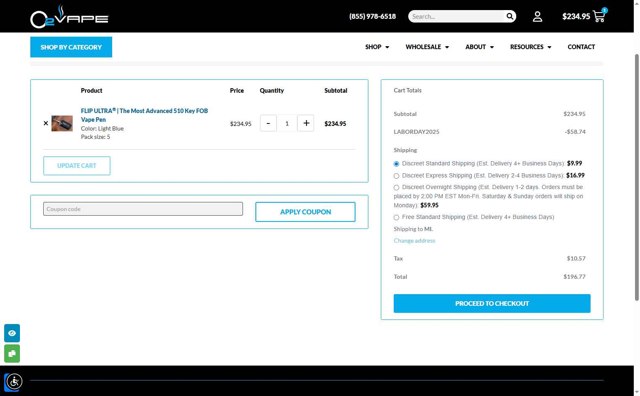This screenshot has height=396, width=640.
Task: Expand the RESOURCES menu
Action: (531, 47)
